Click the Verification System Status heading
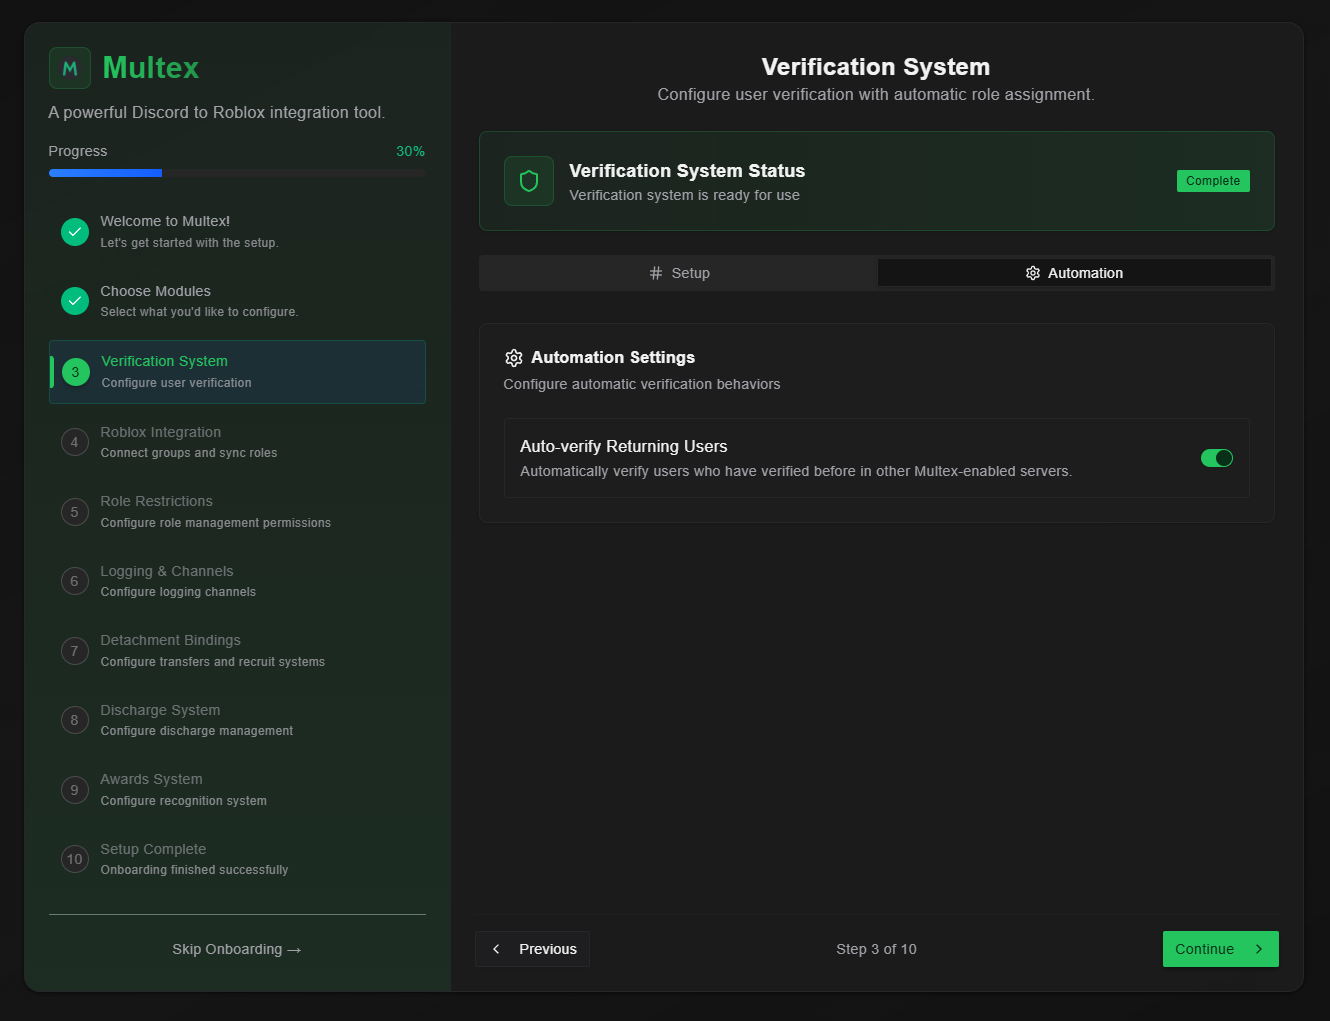1330x1021 pixels. (x=687, y=171)
